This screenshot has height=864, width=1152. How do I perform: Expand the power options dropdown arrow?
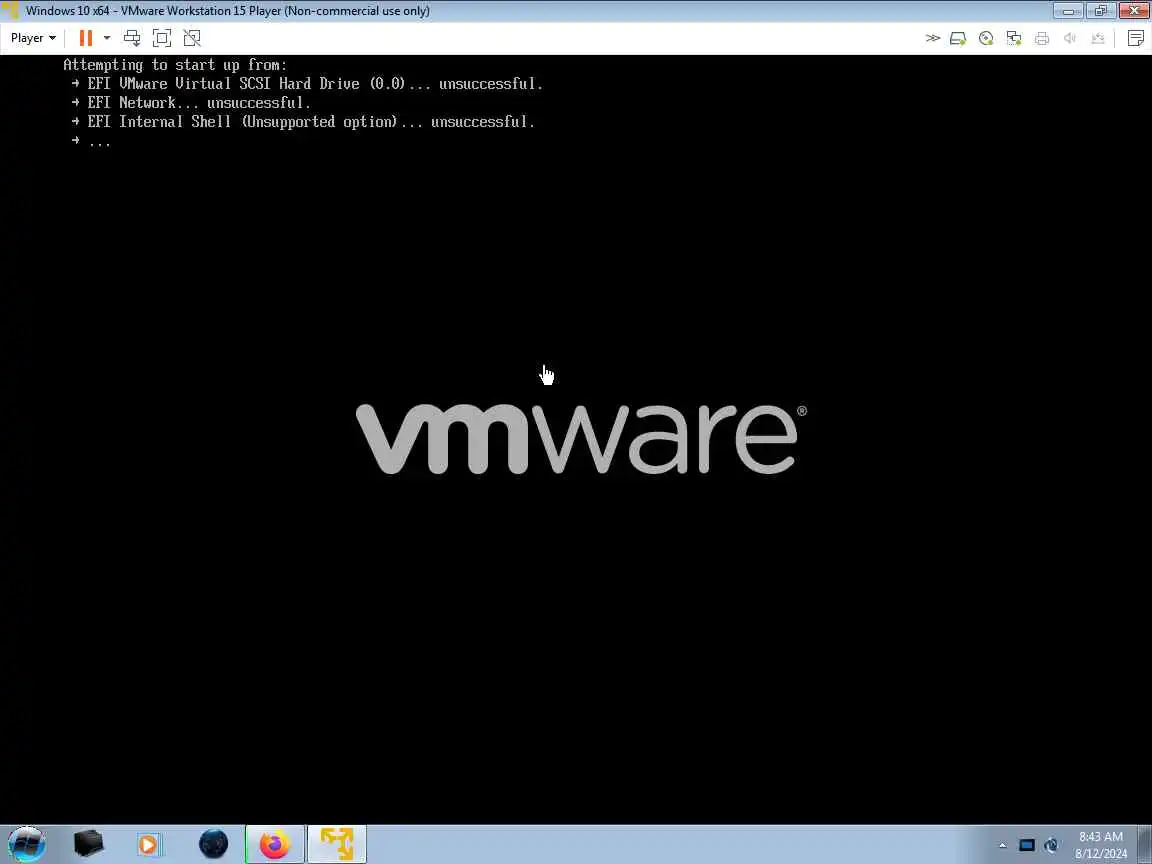(107, 38)
